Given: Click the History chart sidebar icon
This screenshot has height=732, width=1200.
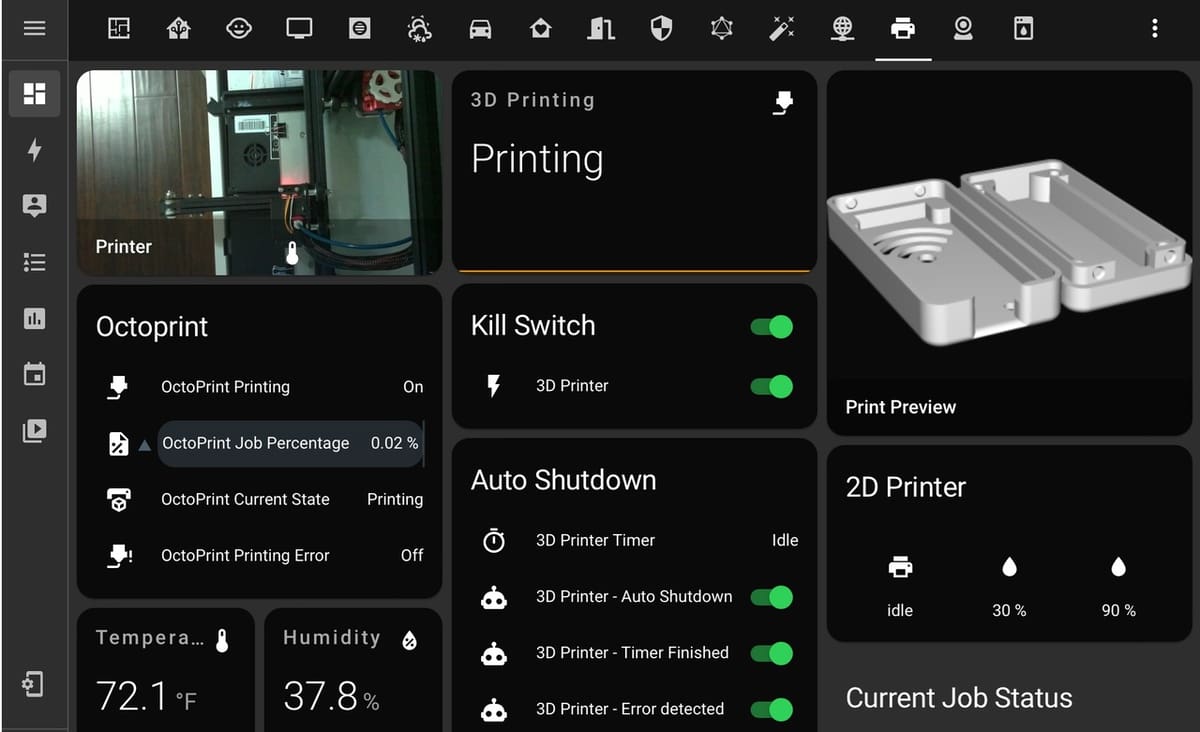Looking at the screenshot, I should click(34, 319).
